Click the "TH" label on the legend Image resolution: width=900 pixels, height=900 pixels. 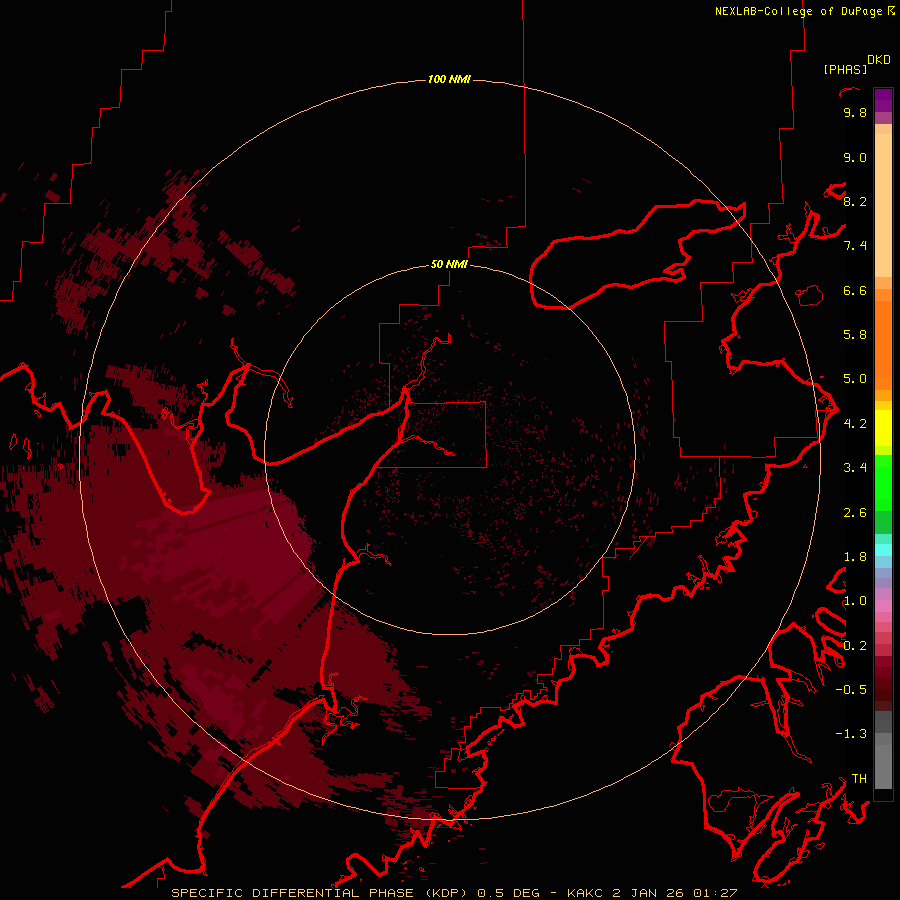859,778
